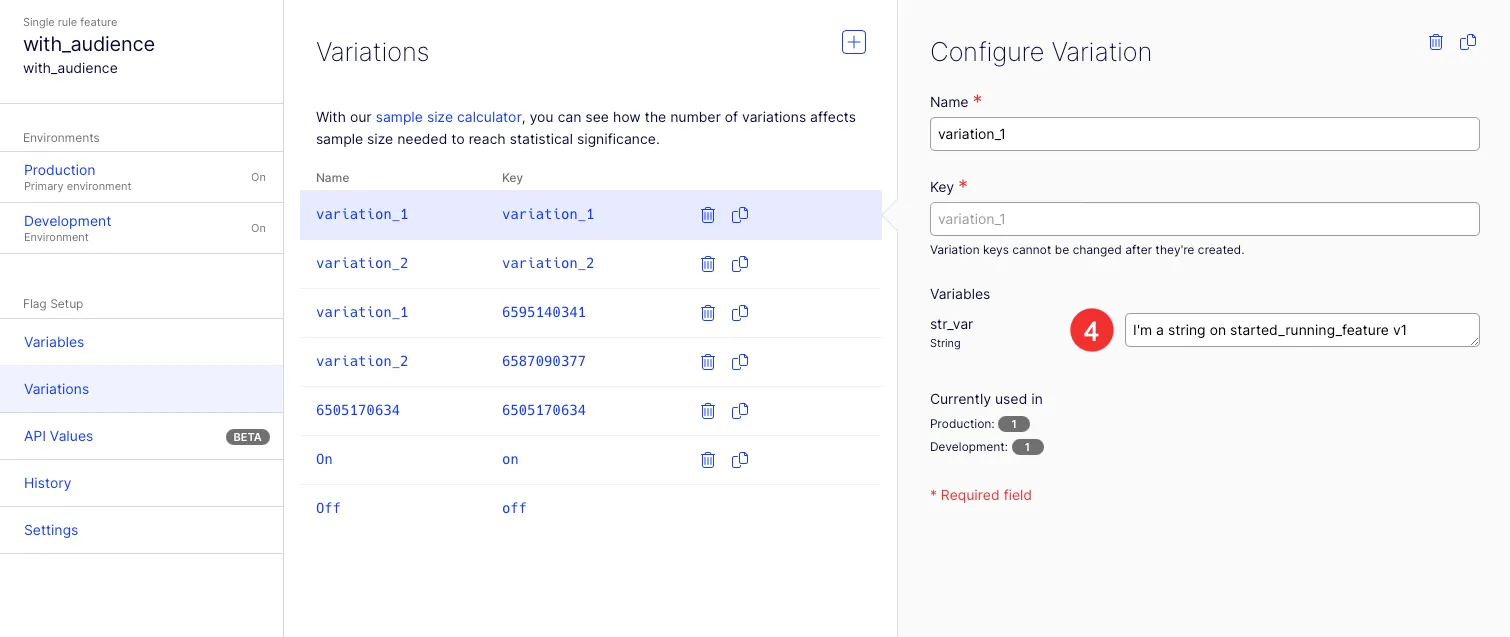Select the On variation row name
Image resolution: width=1510 pixels, height=637 pixels.
[324, 460]
